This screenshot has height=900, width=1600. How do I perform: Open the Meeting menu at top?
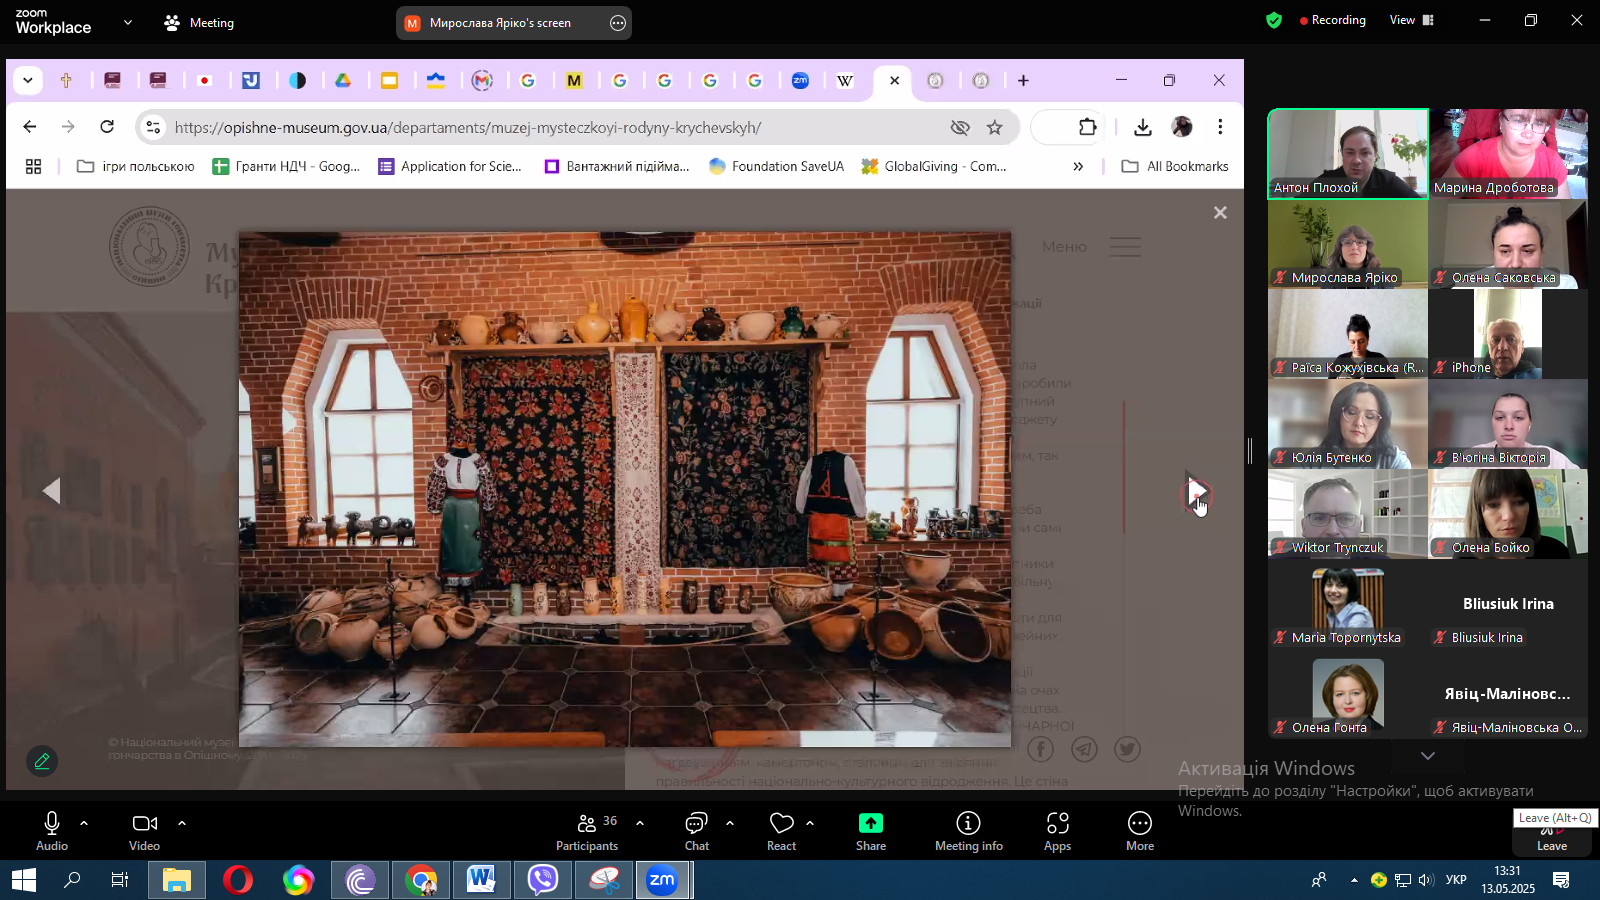tap(199, 23)
